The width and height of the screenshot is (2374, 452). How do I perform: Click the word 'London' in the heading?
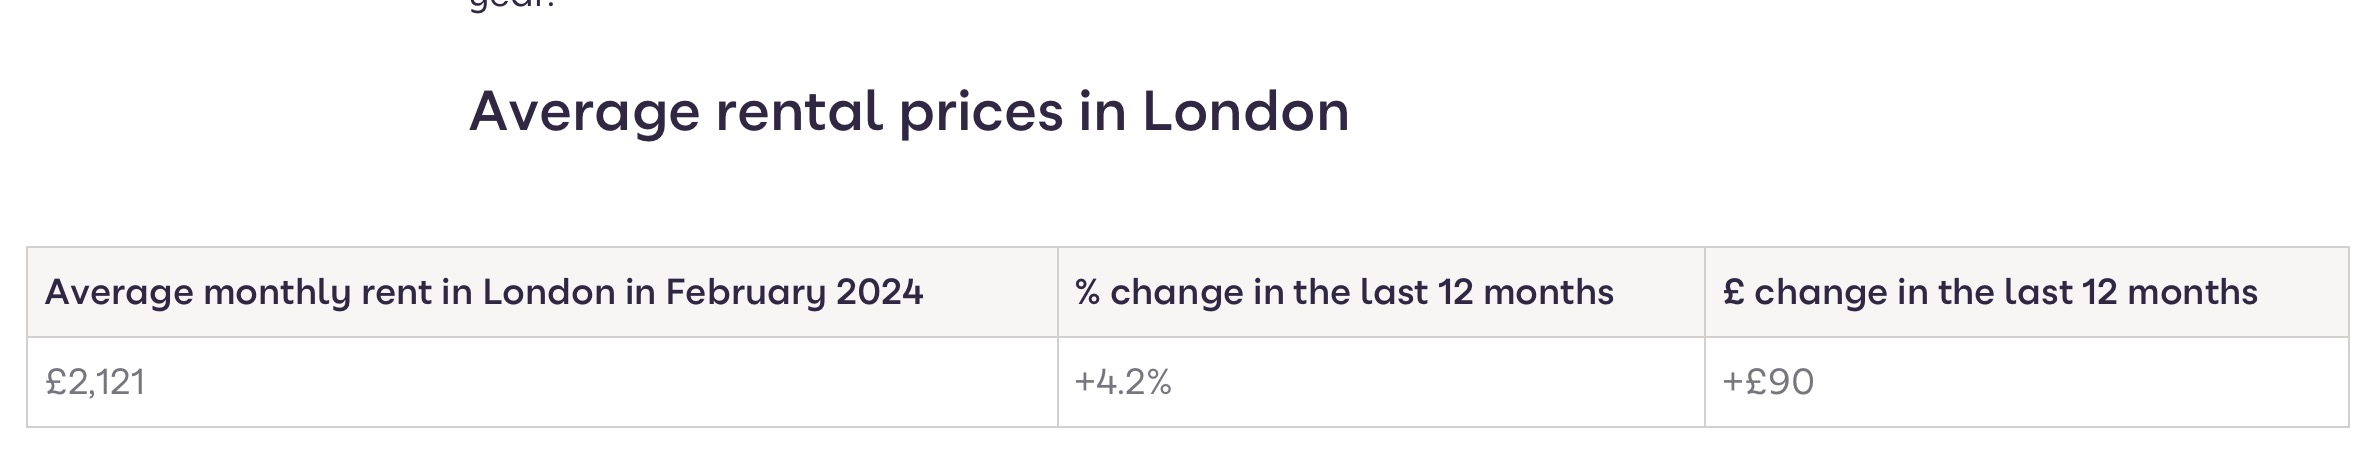pyautogui.click(x=1245, y=112)
